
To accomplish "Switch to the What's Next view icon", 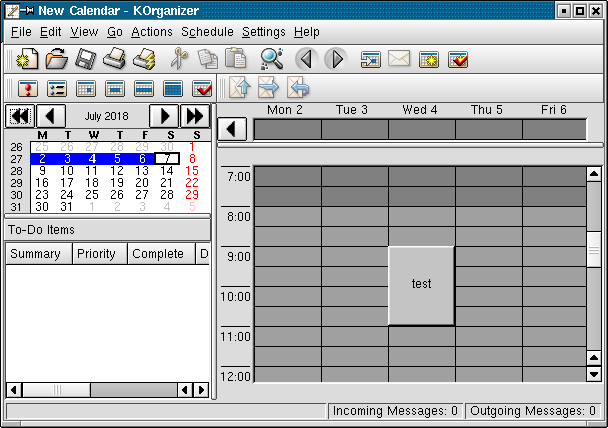I will point(28,89).
